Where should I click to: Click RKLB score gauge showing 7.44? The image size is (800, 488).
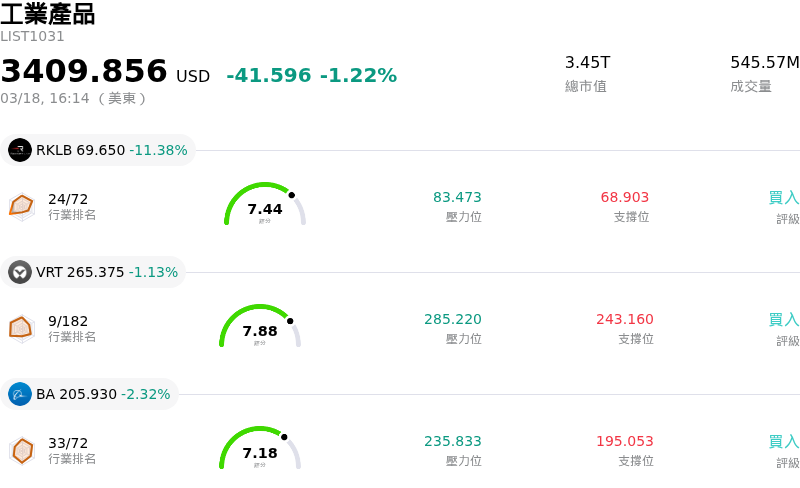tap(264, 206)
